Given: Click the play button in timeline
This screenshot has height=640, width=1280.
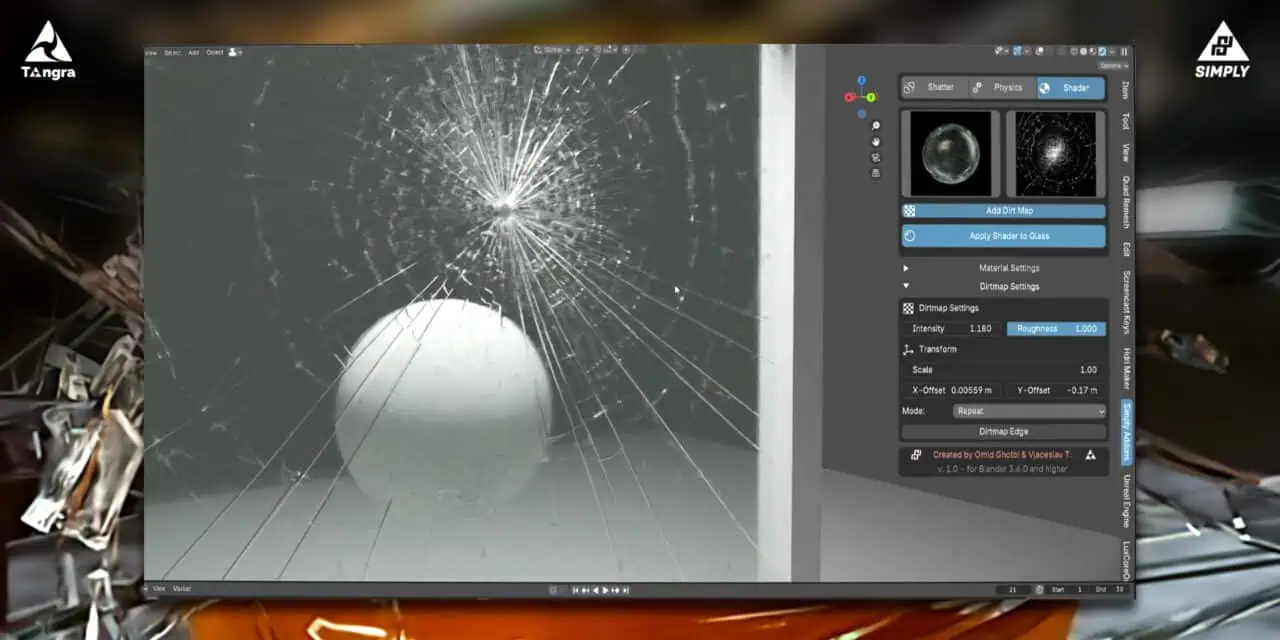Looking at the screenshot, I should coord(605,590).
